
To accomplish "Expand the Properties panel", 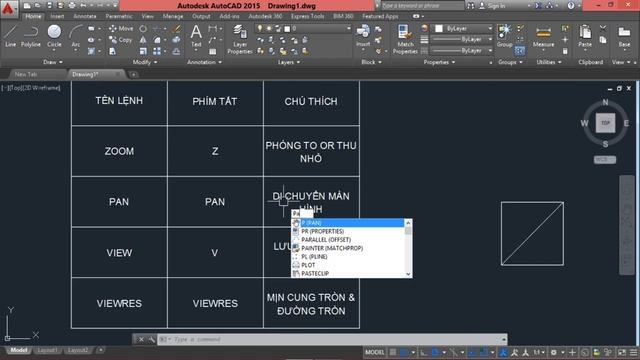I will point(439,62).
